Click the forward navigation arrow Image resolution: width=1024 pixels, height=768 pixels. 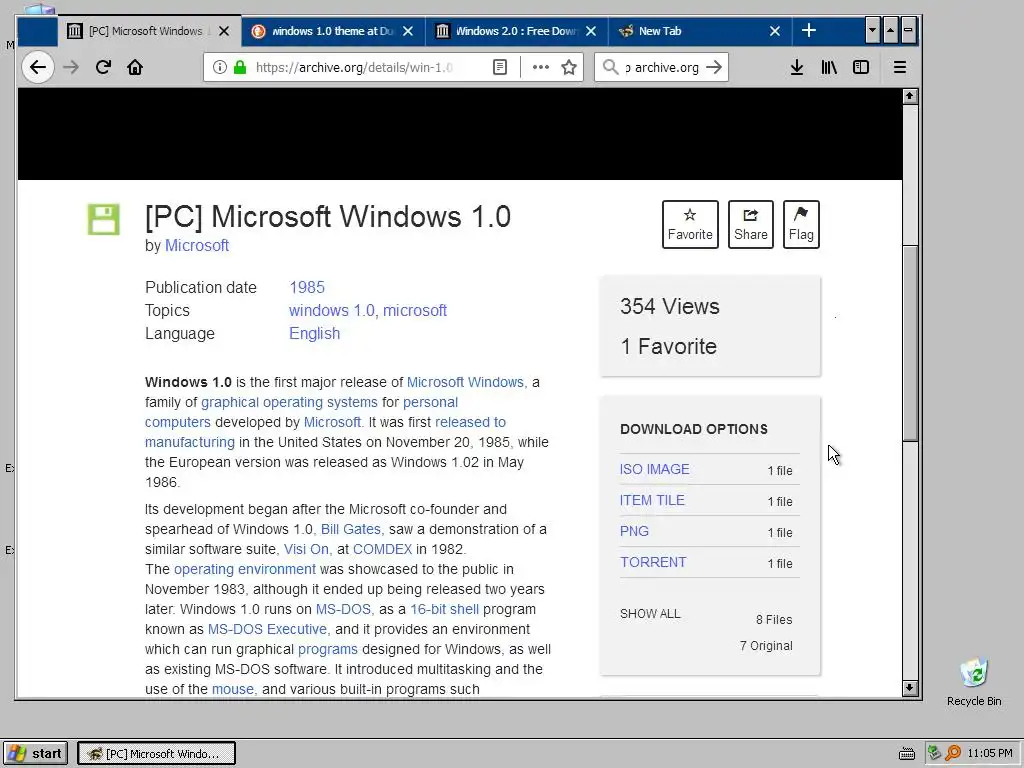coord(71,67)
